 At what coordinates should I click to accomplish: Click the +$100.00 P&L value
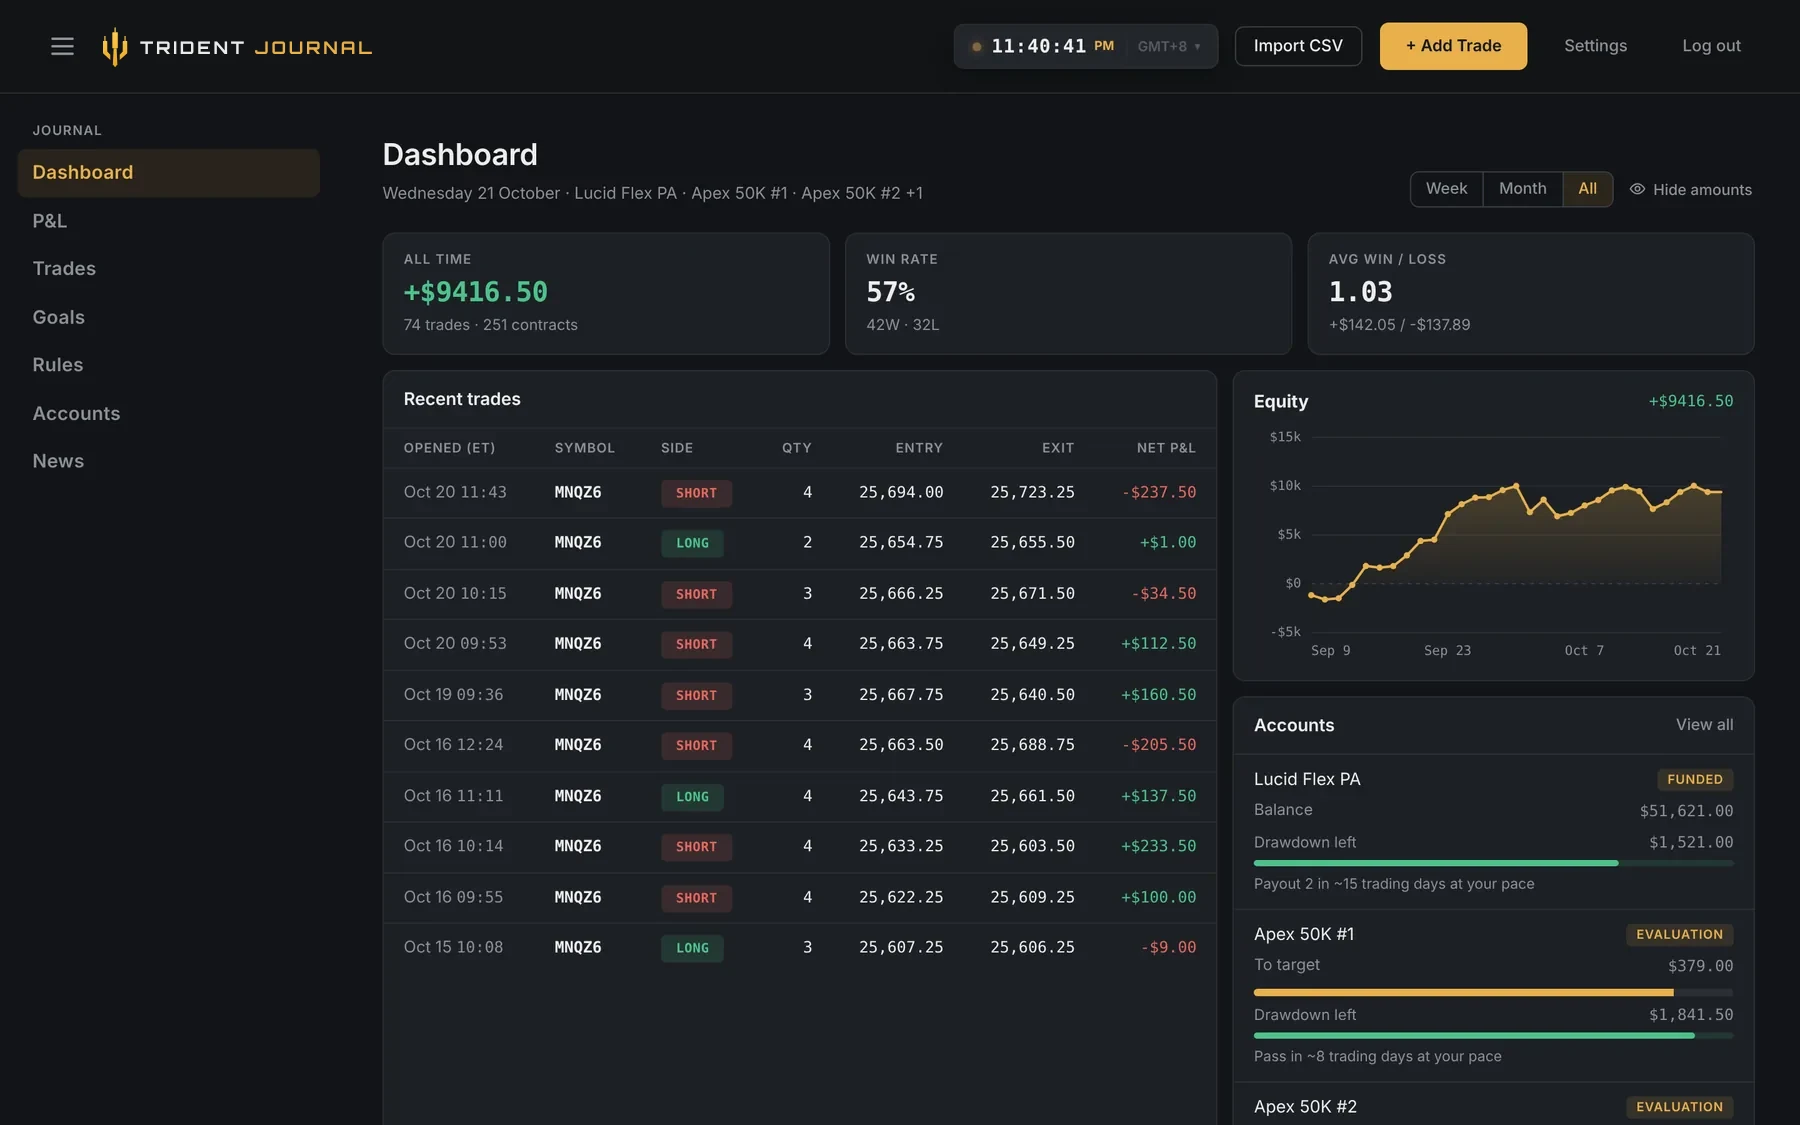point(1158,897)
